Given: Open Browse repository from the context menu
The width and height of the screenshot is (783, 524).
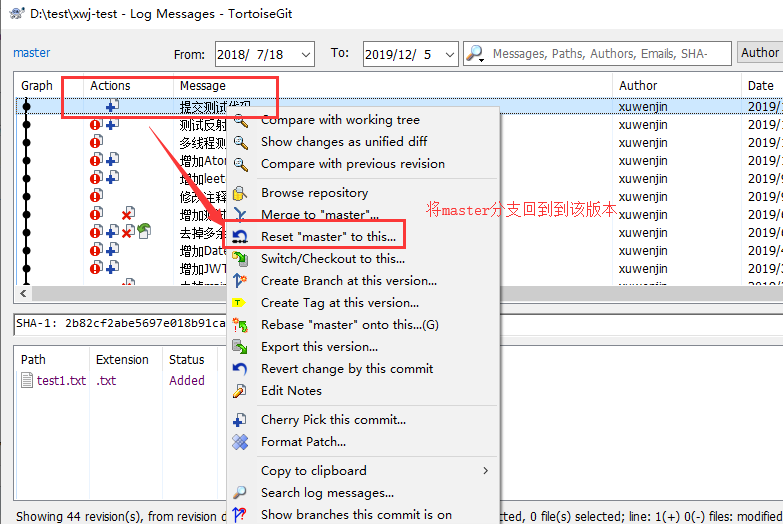Looking at the screenshot, I should 315,193.
